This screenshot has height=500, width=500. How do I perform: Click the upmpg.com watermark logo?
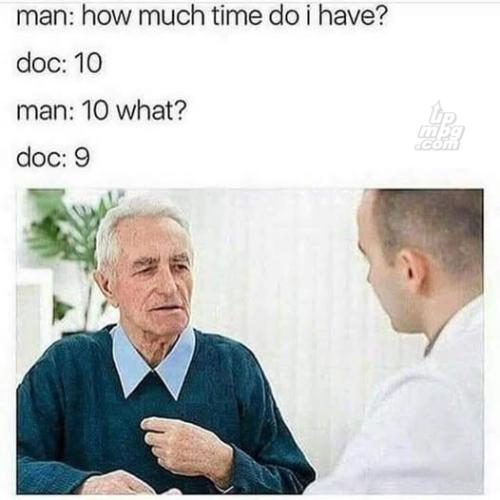(440, 126)
